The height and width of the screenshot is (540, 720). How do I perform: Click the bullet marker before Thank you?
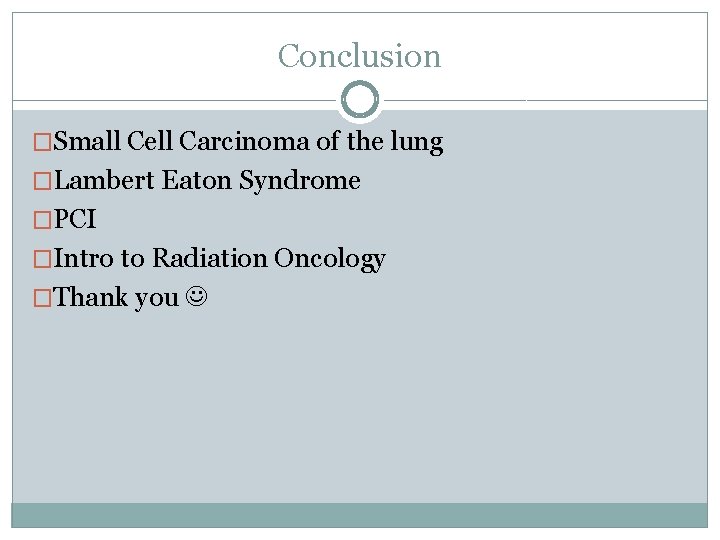[45, 298]
